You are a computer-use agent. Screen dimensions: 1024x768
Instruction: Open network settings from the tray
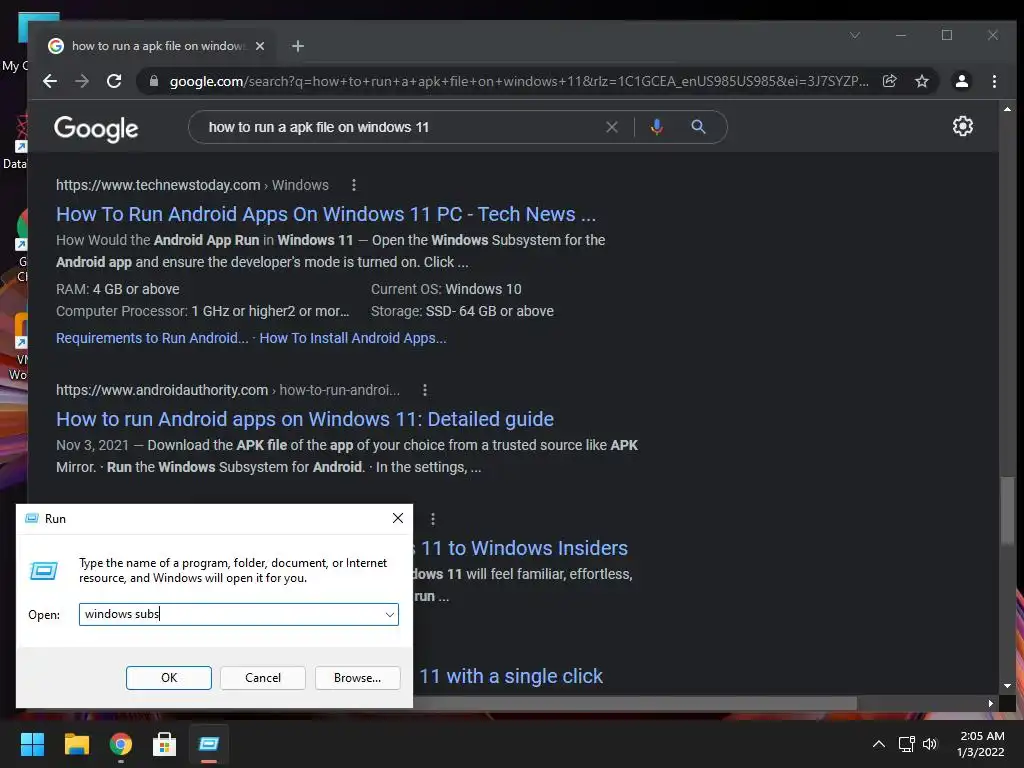[x=906, y=744]
